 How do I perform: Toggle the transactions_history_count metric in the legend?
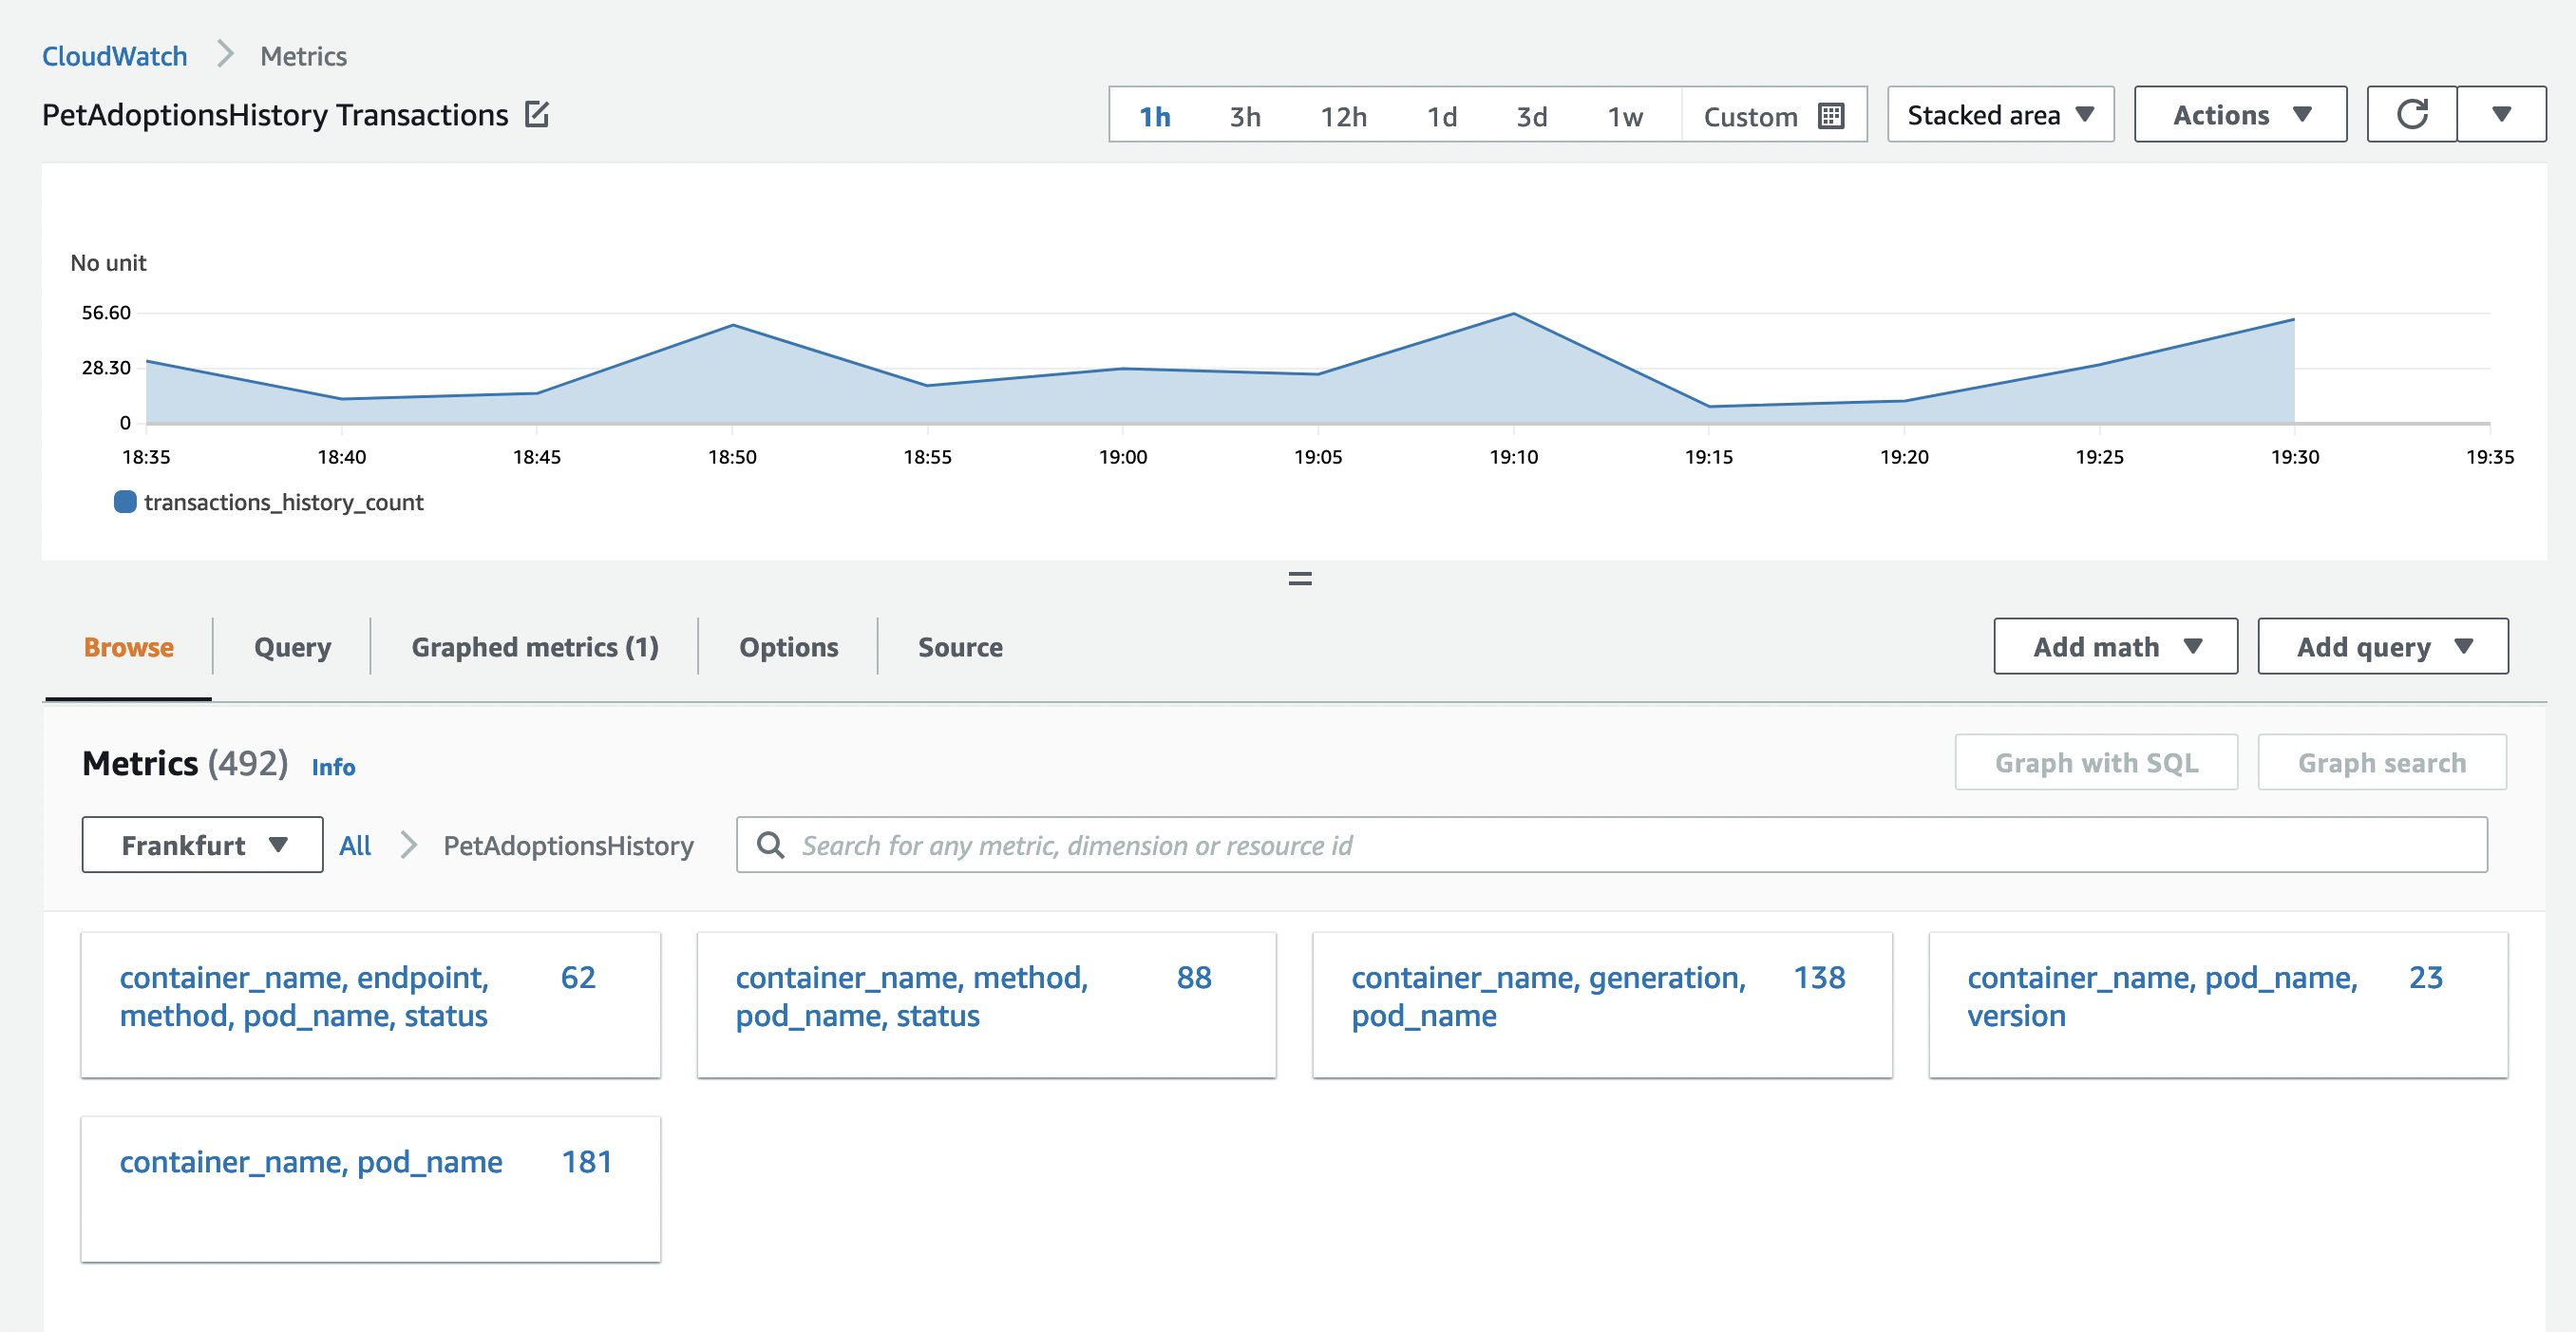[x=284, y=501]
